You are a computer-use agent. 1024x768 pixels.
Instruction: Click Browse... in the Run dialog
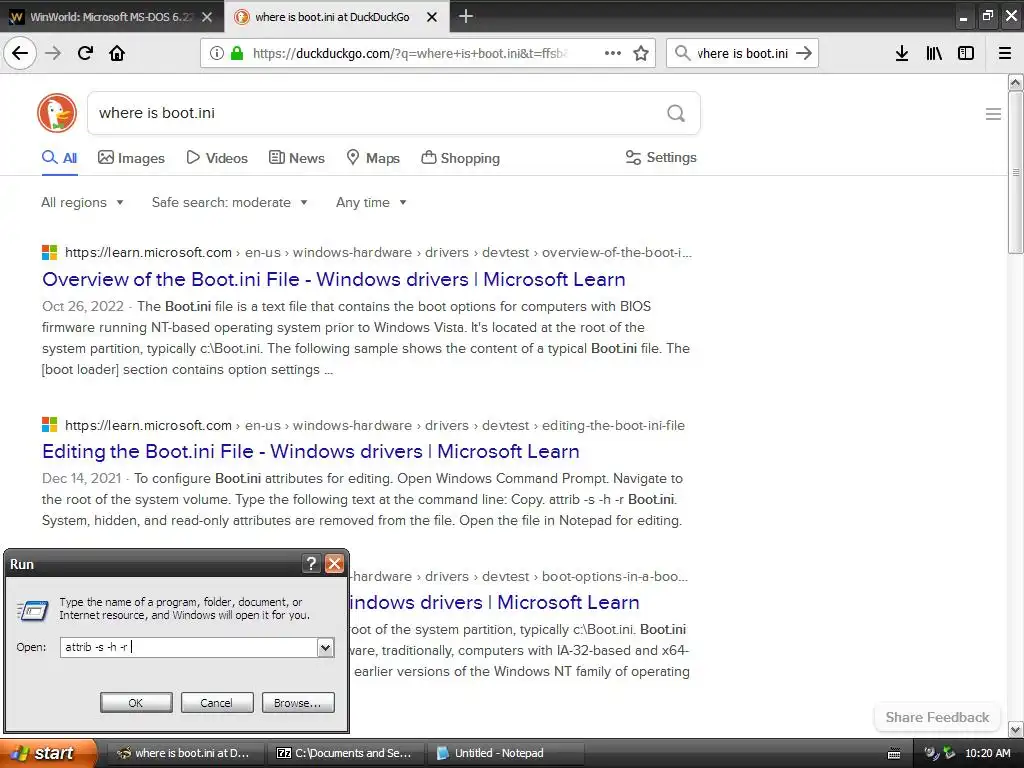click(x=298, y=703)
